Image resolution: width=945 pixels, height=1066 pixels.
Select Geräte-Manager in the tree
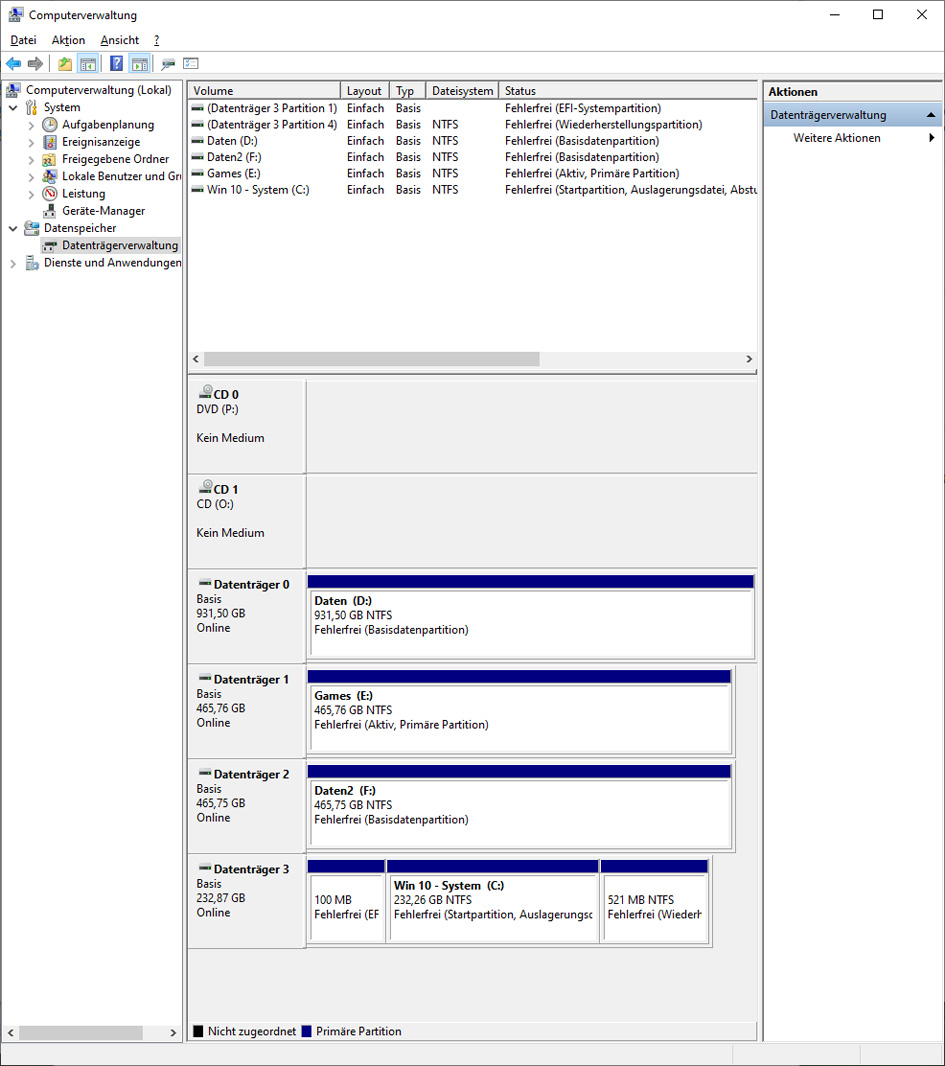(103, 211)
